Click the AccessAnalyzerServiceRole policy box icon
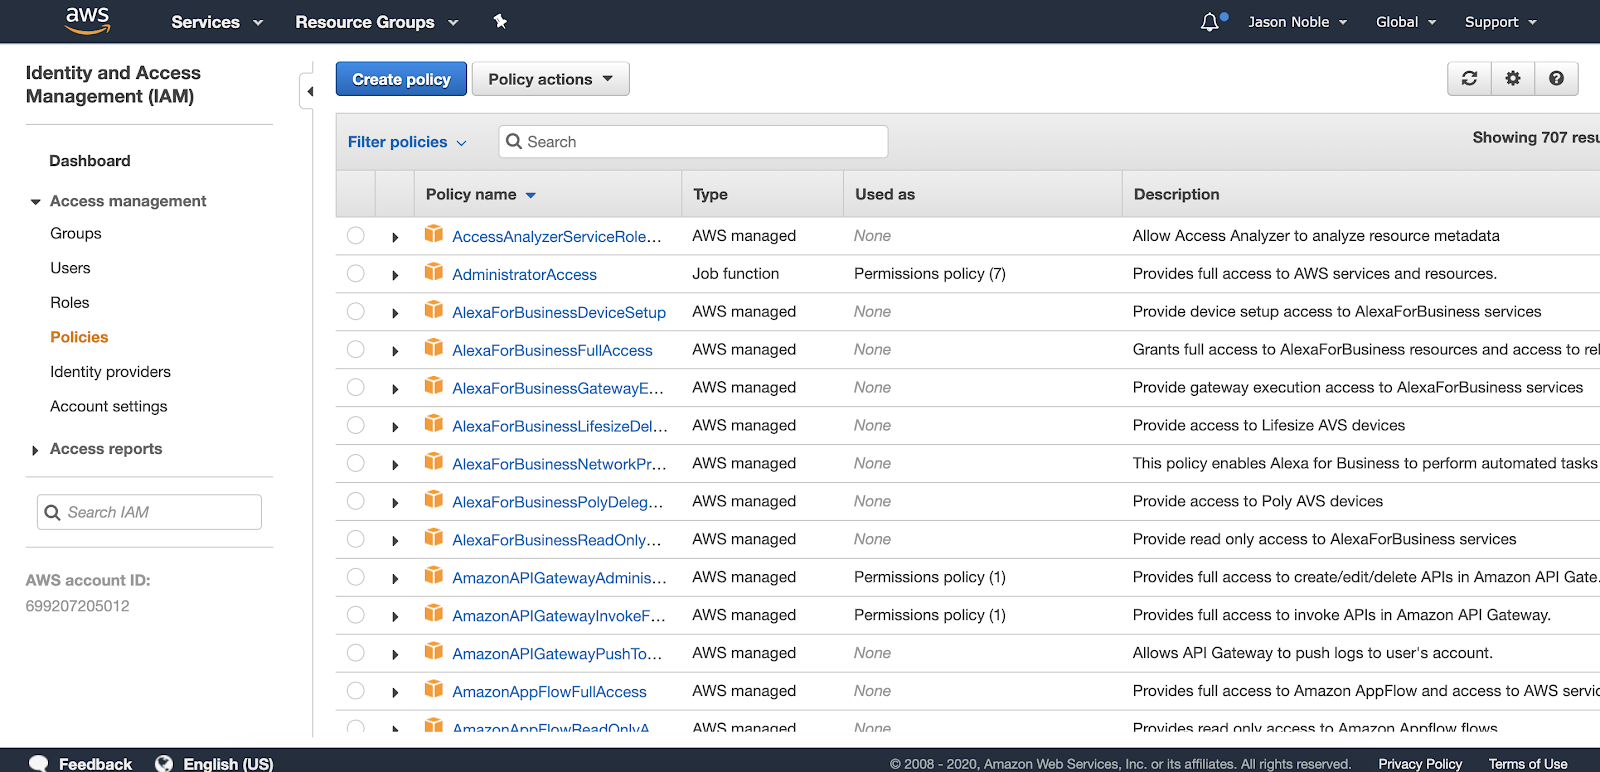1600x772 pixels. (434, 234)
